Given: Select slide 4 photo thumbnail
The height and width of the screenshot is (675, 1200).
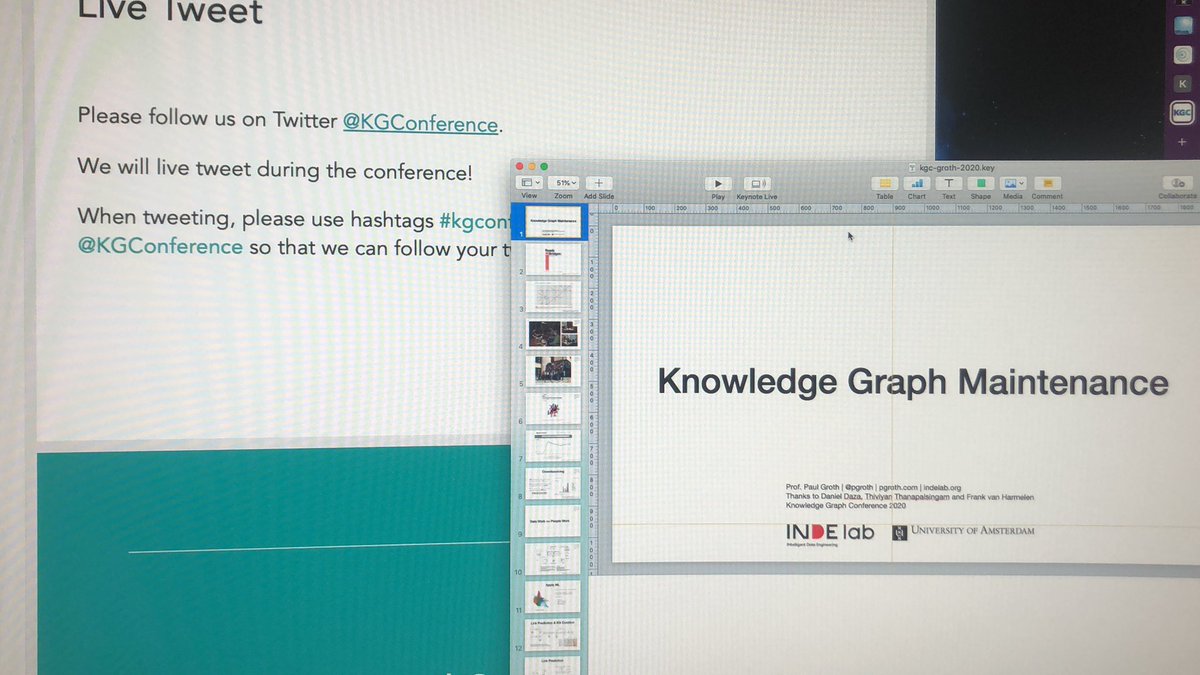Looking at the screenshot, I should click(553, 333).
